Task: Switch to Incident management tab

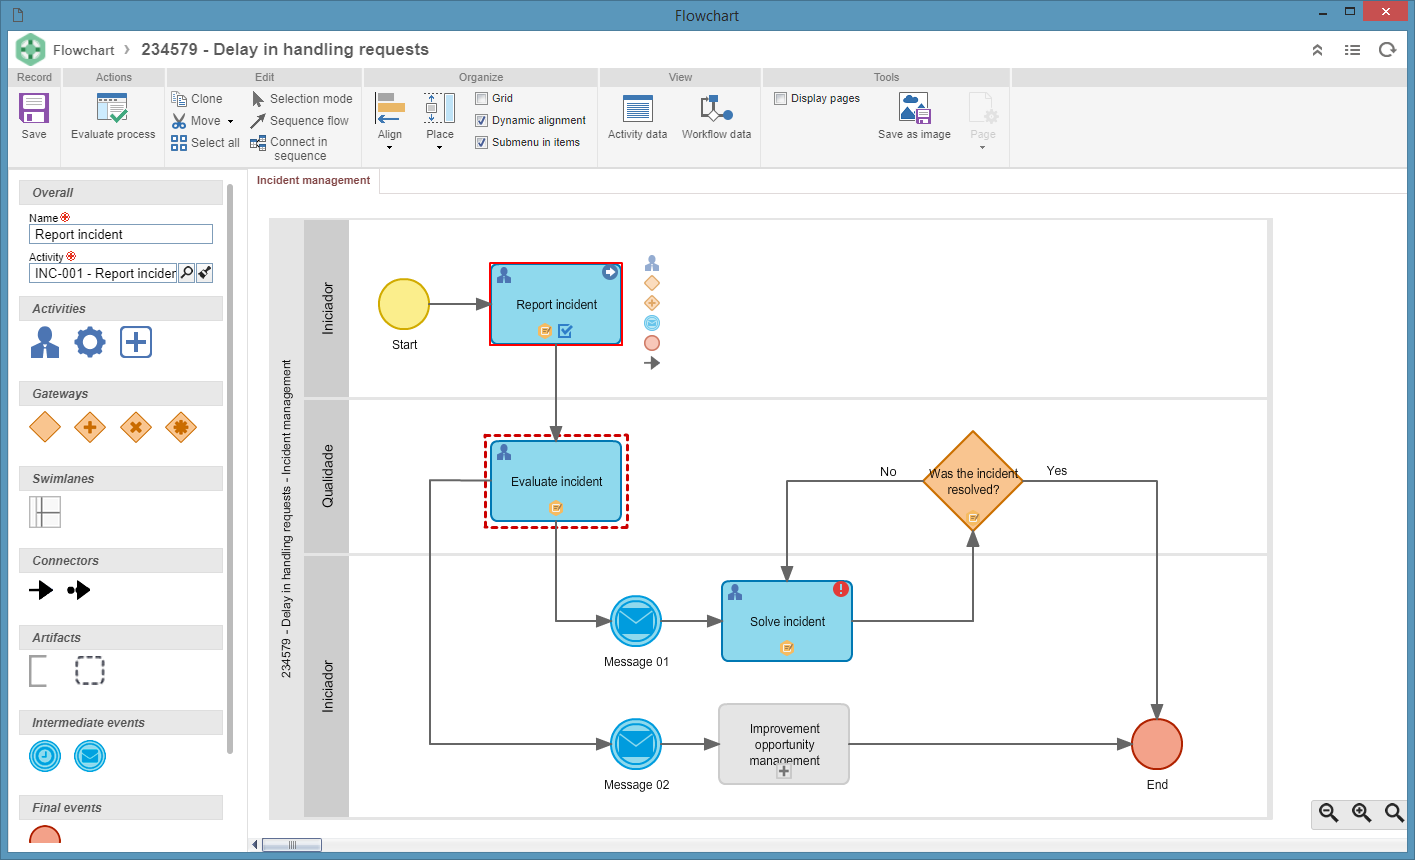Action: point(314,181)
